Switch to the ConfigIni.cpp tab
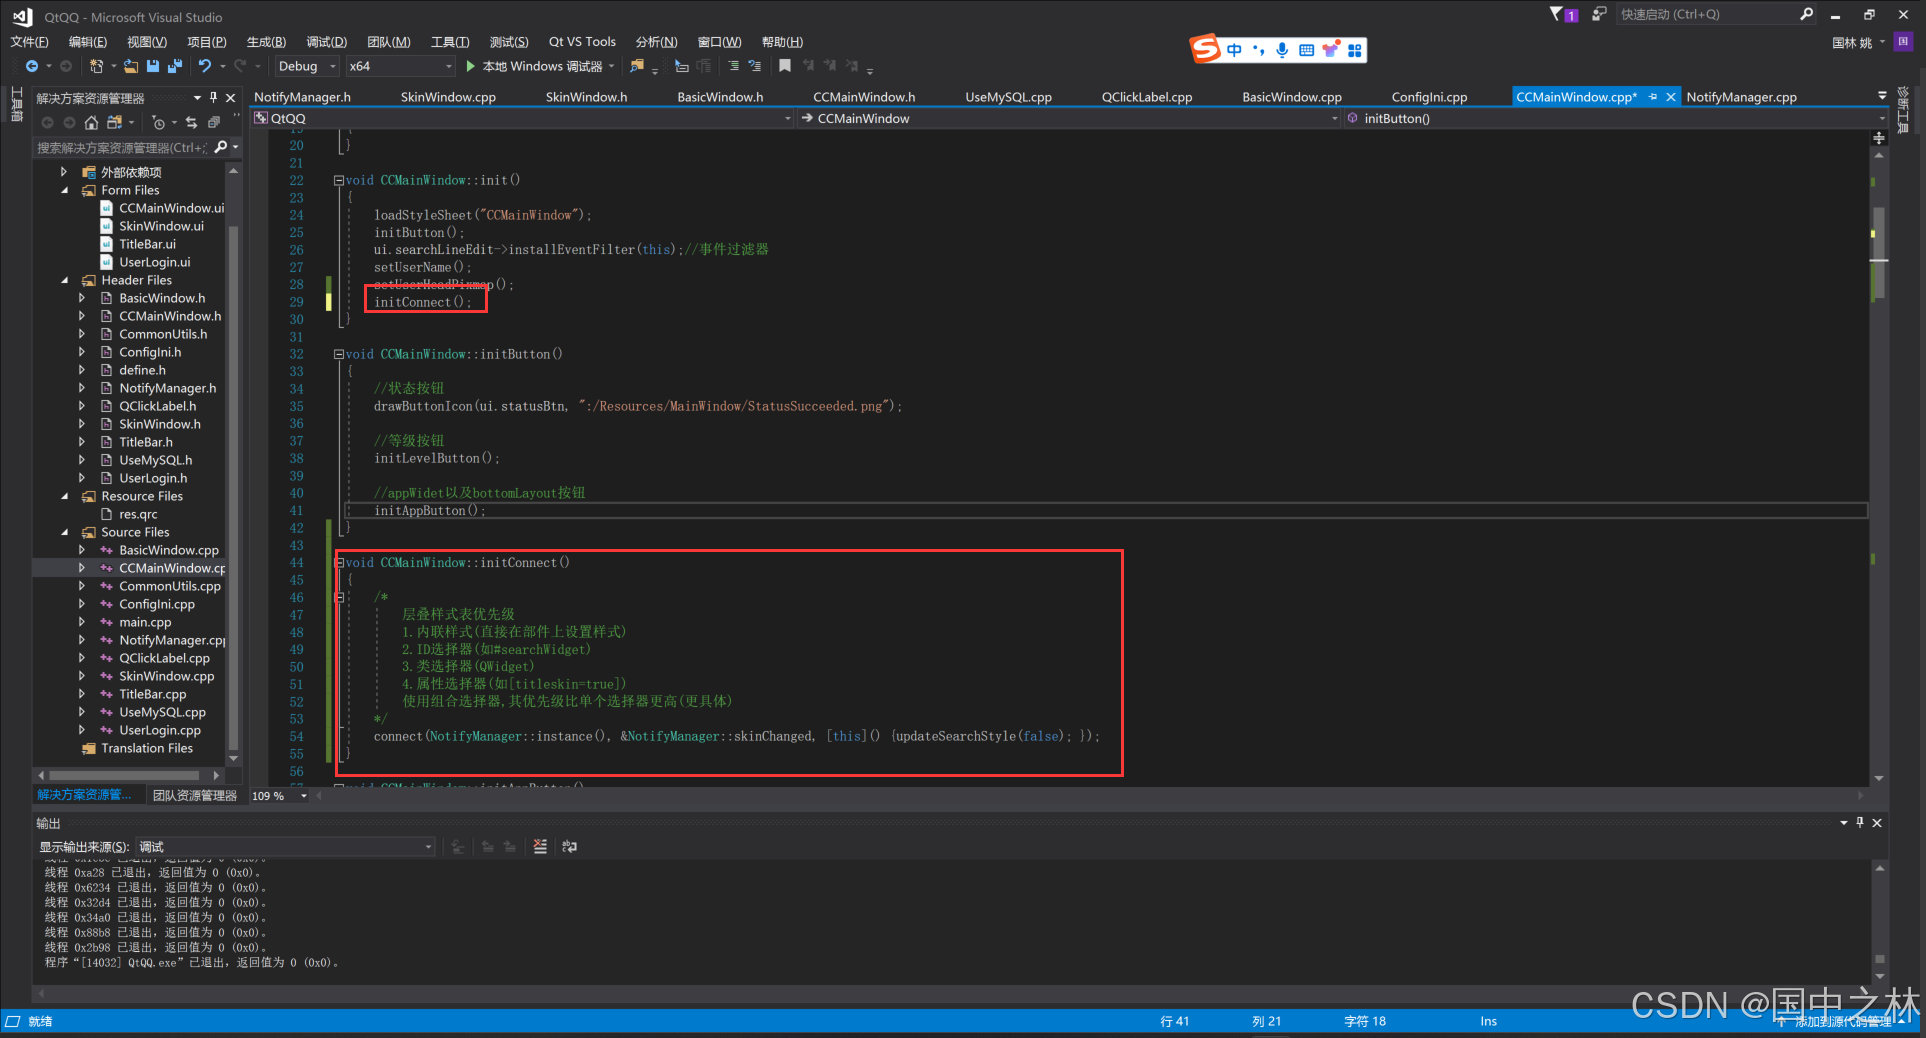This screenshot has height=1038, width=1926. (x=1429, y=97)
